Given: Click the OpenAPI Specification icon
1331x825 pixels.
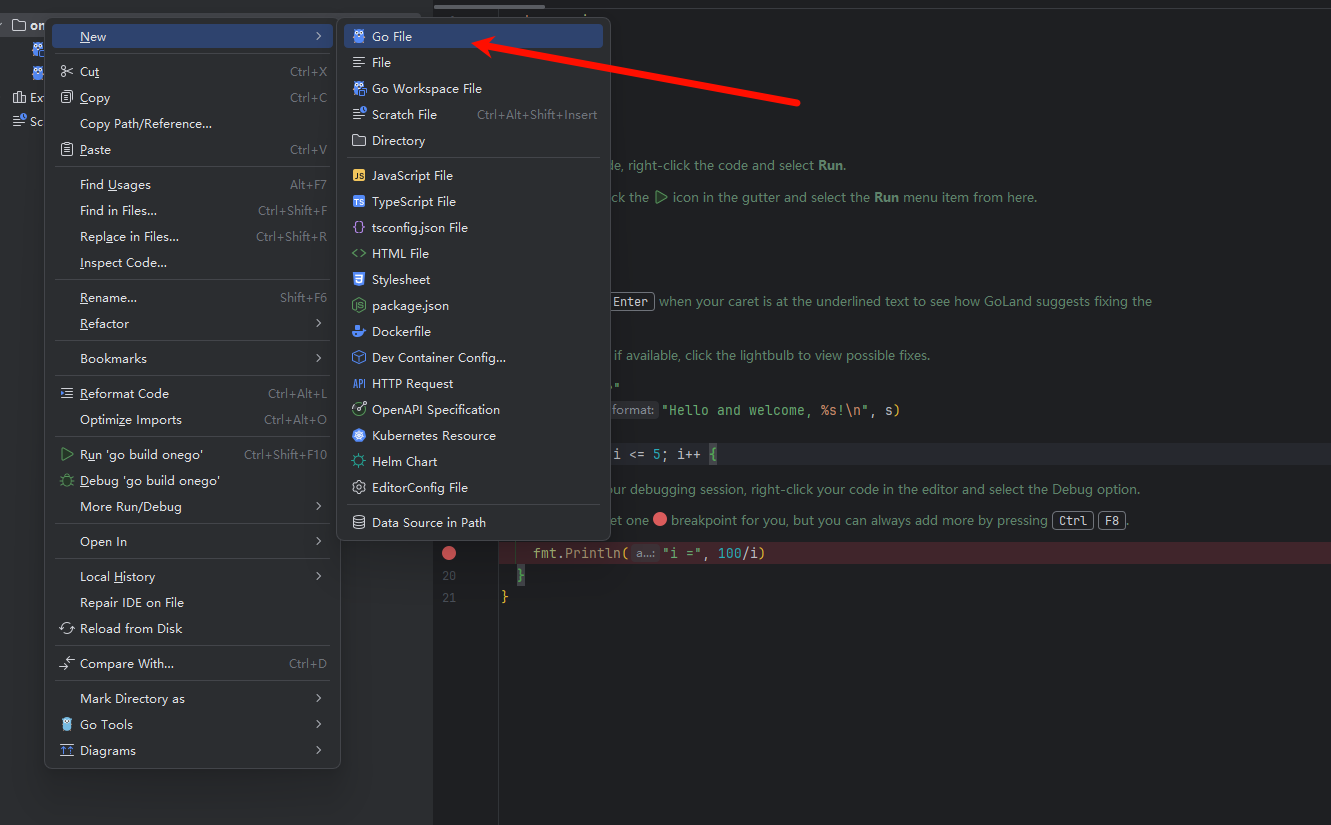Looking at the screenshot, I should click(x=359, y=409).
